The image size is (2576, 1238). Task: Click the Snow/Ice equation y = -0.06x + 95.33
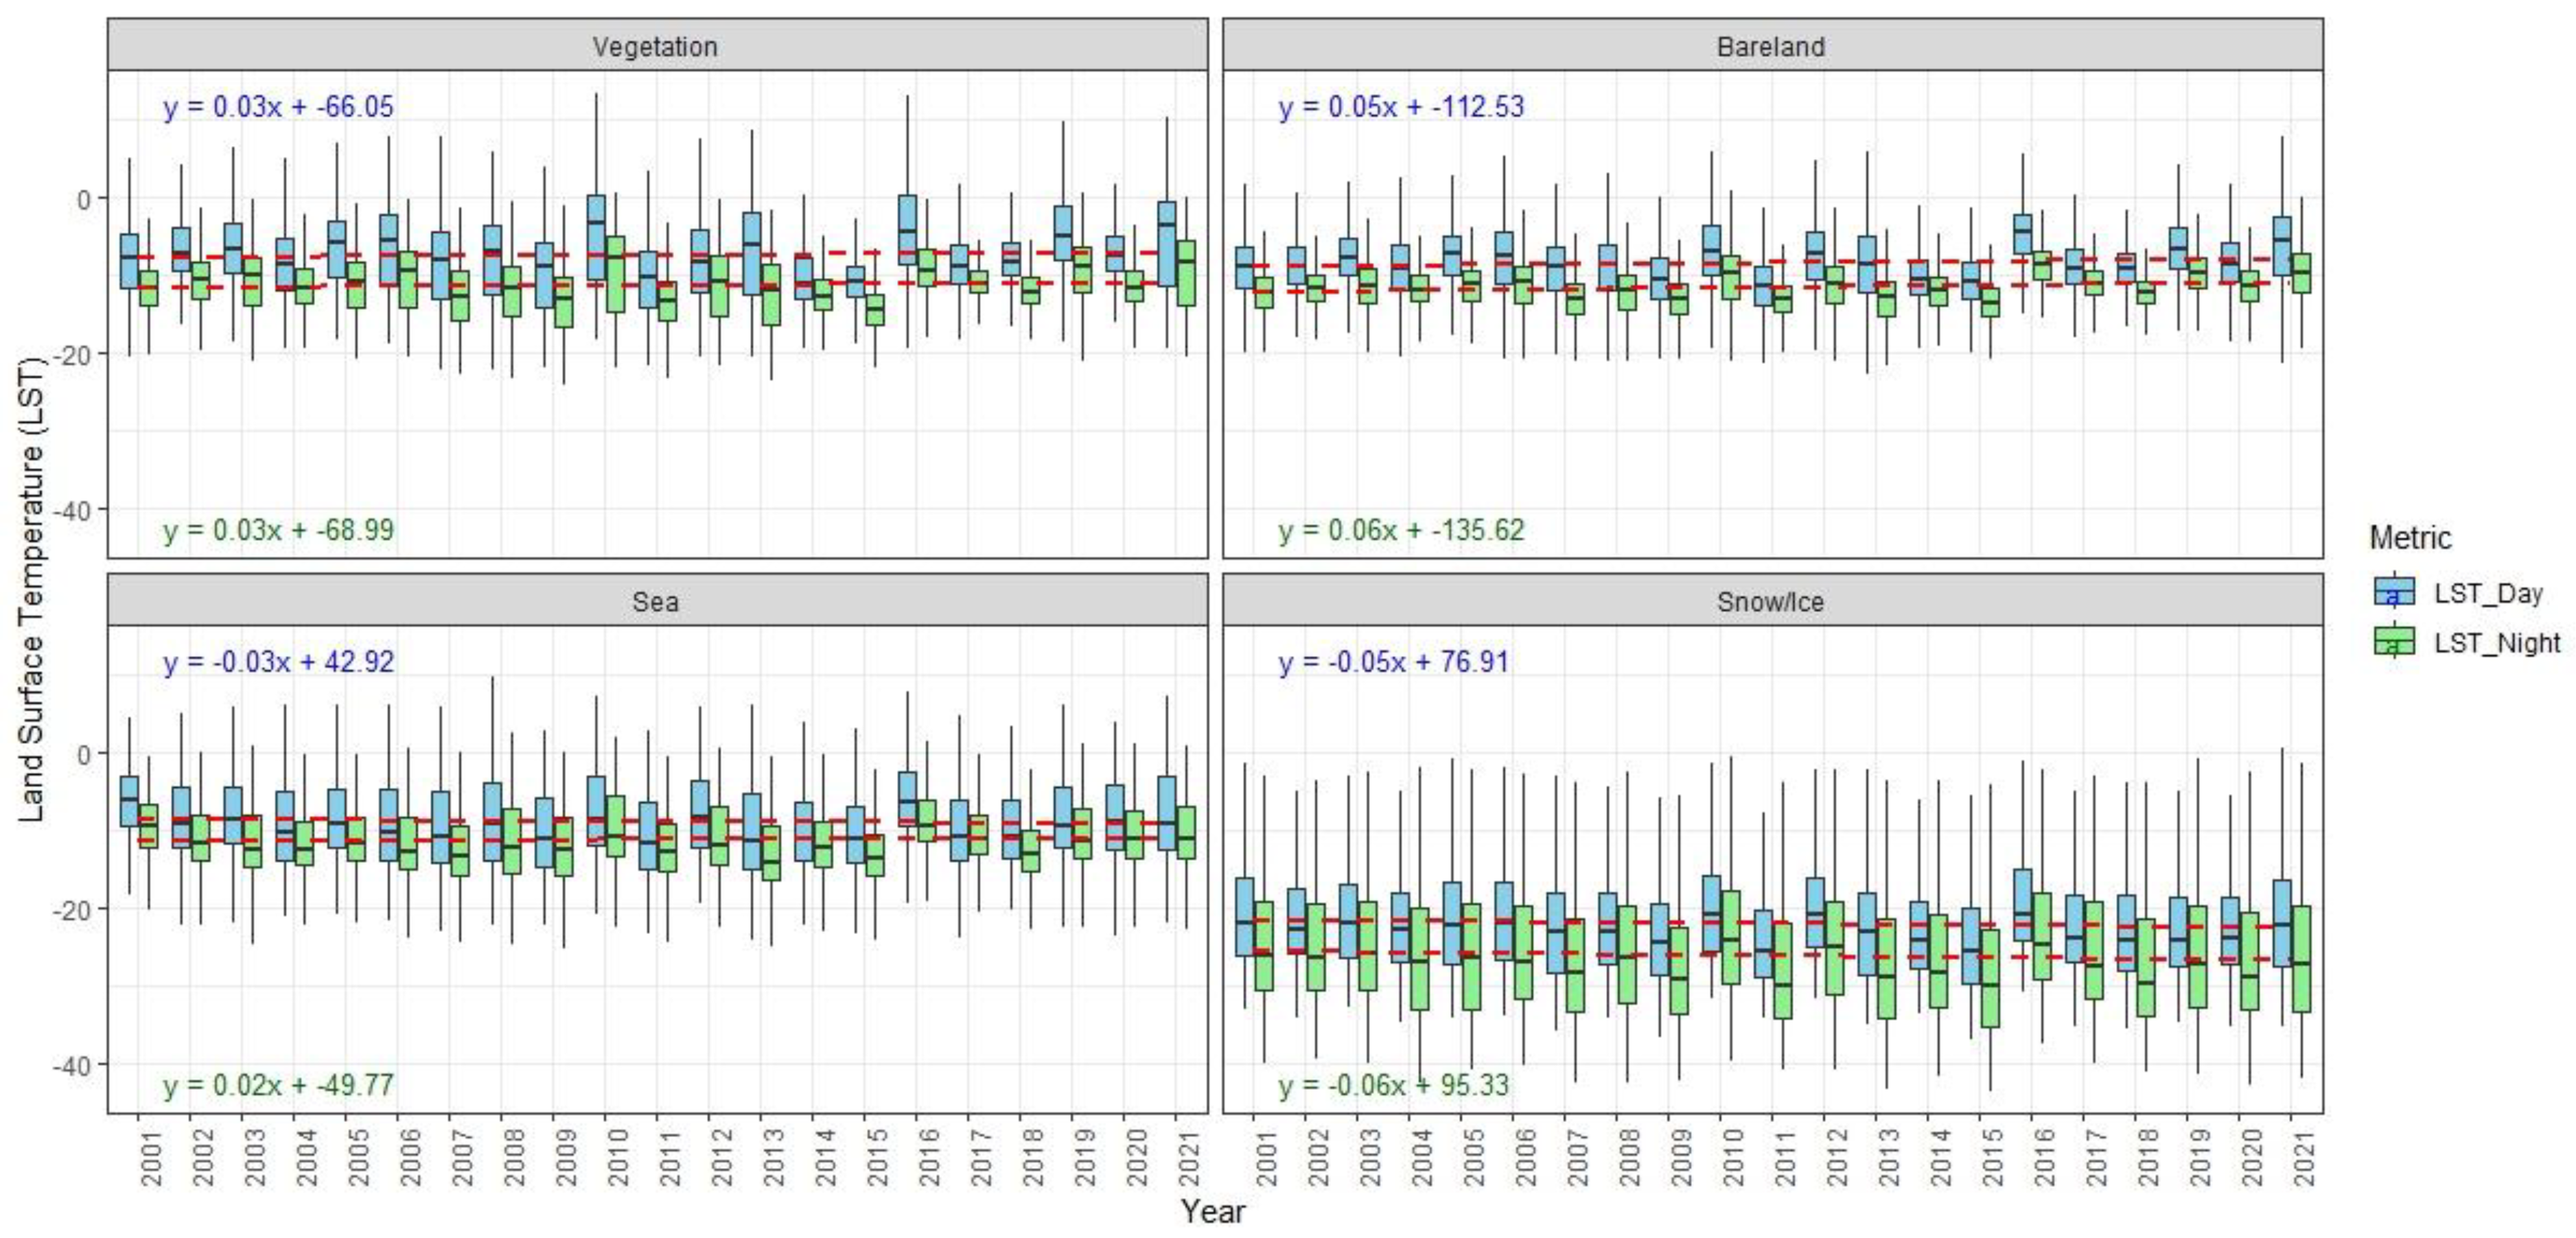pyautogui.click(x=1393, y=1085)
